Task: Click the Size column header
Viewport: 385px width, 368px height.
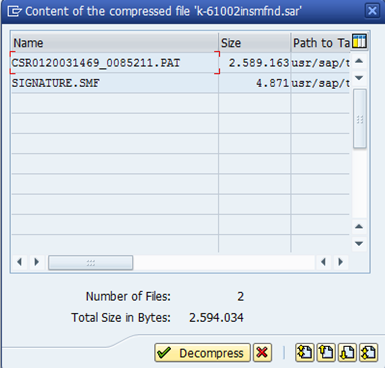Action: click(x=255, y=43)
